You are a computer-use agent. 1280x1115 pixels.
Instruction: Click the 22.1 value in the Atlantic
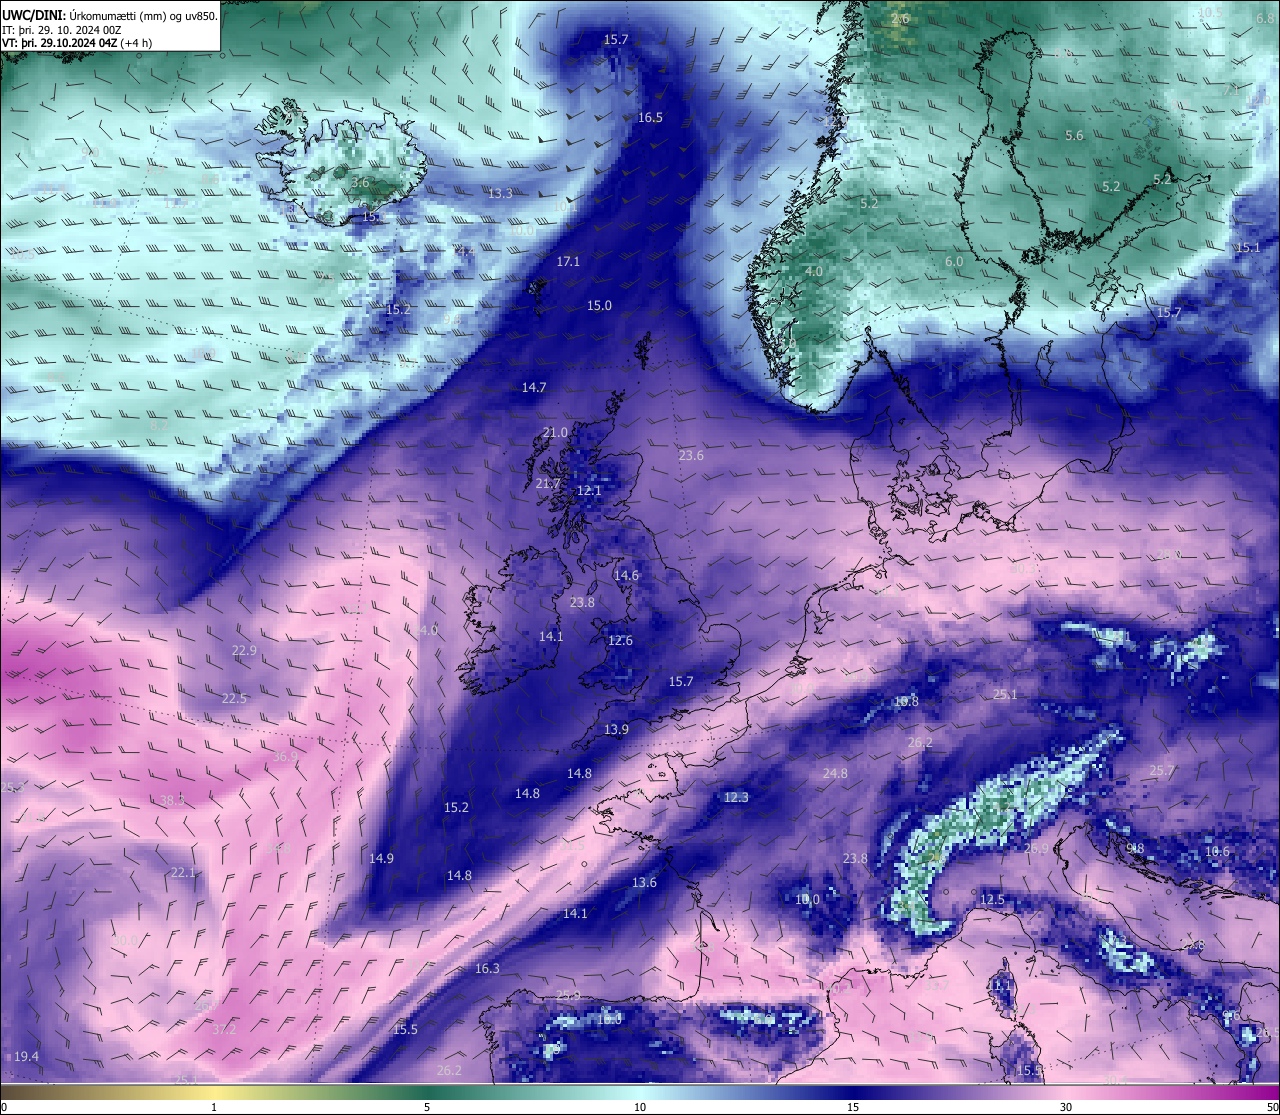182,872
